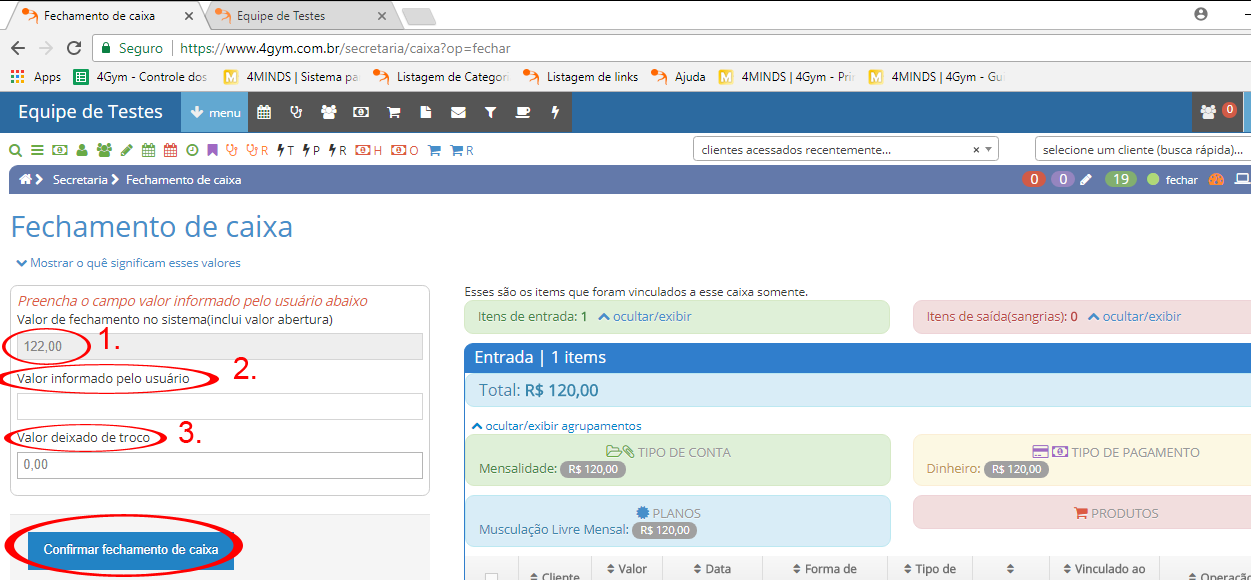Click the envelope mail icon in navbar
This screenshot has width=1251, height=580.
(458, 113)
